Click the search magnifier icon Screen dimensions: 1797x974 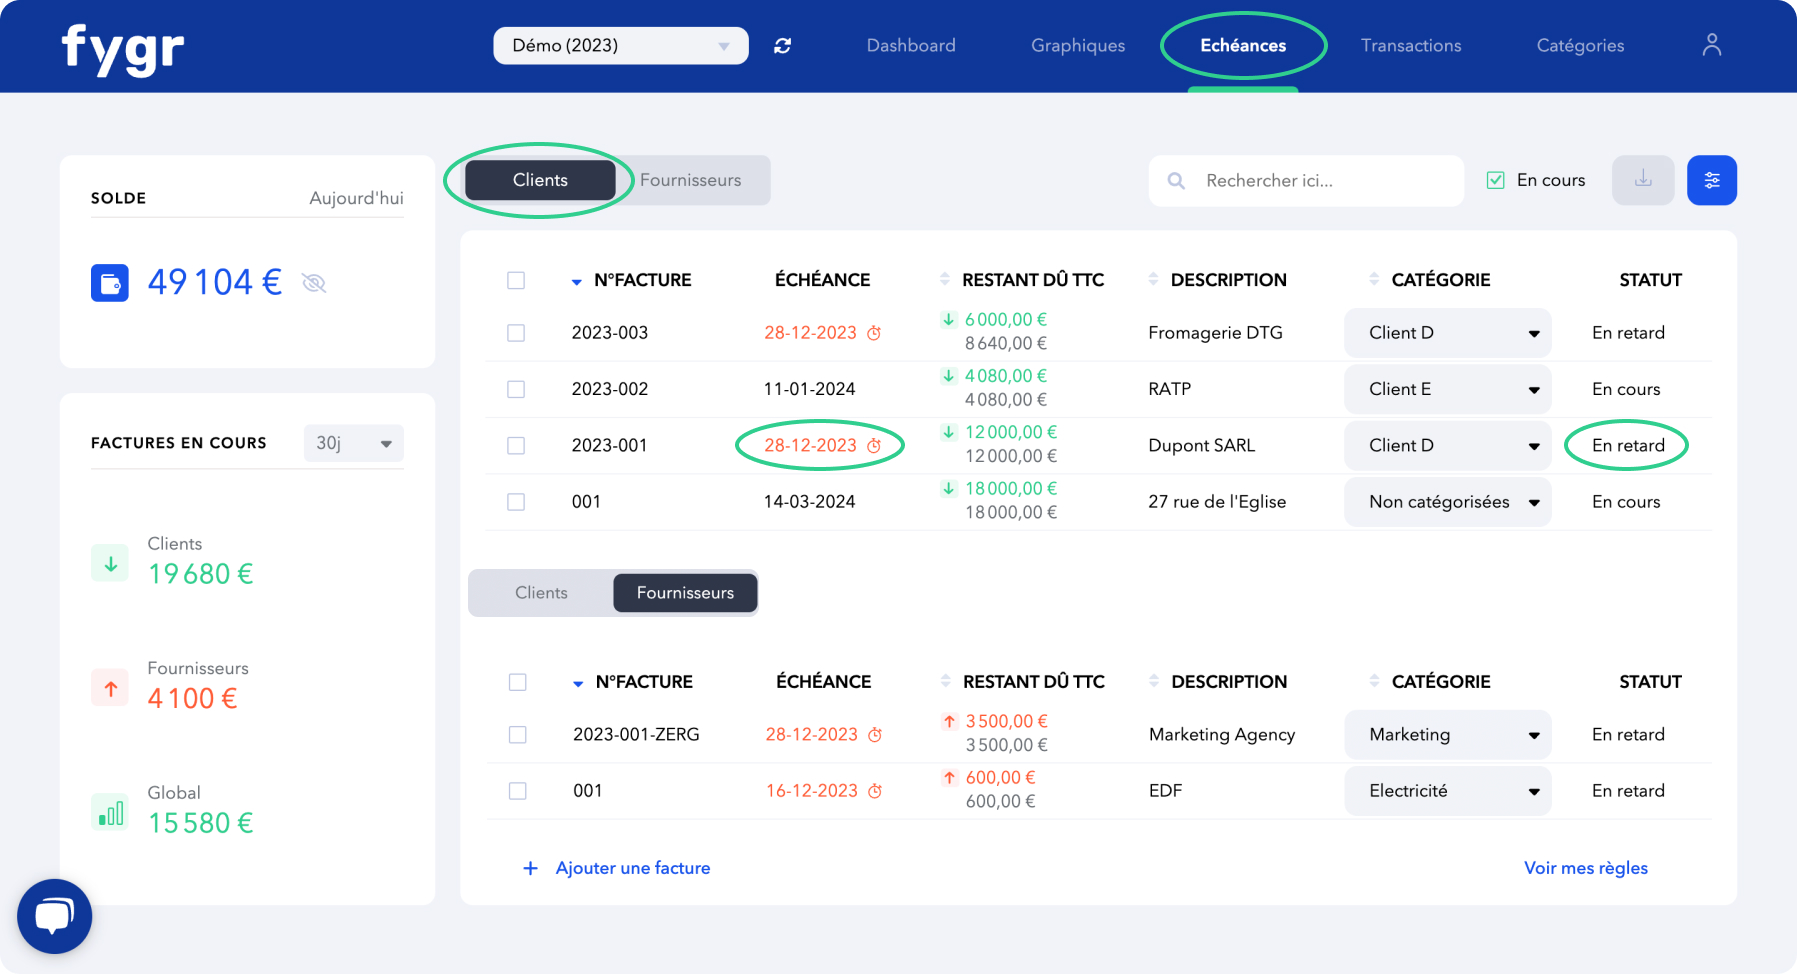[x=1176, y=181]
